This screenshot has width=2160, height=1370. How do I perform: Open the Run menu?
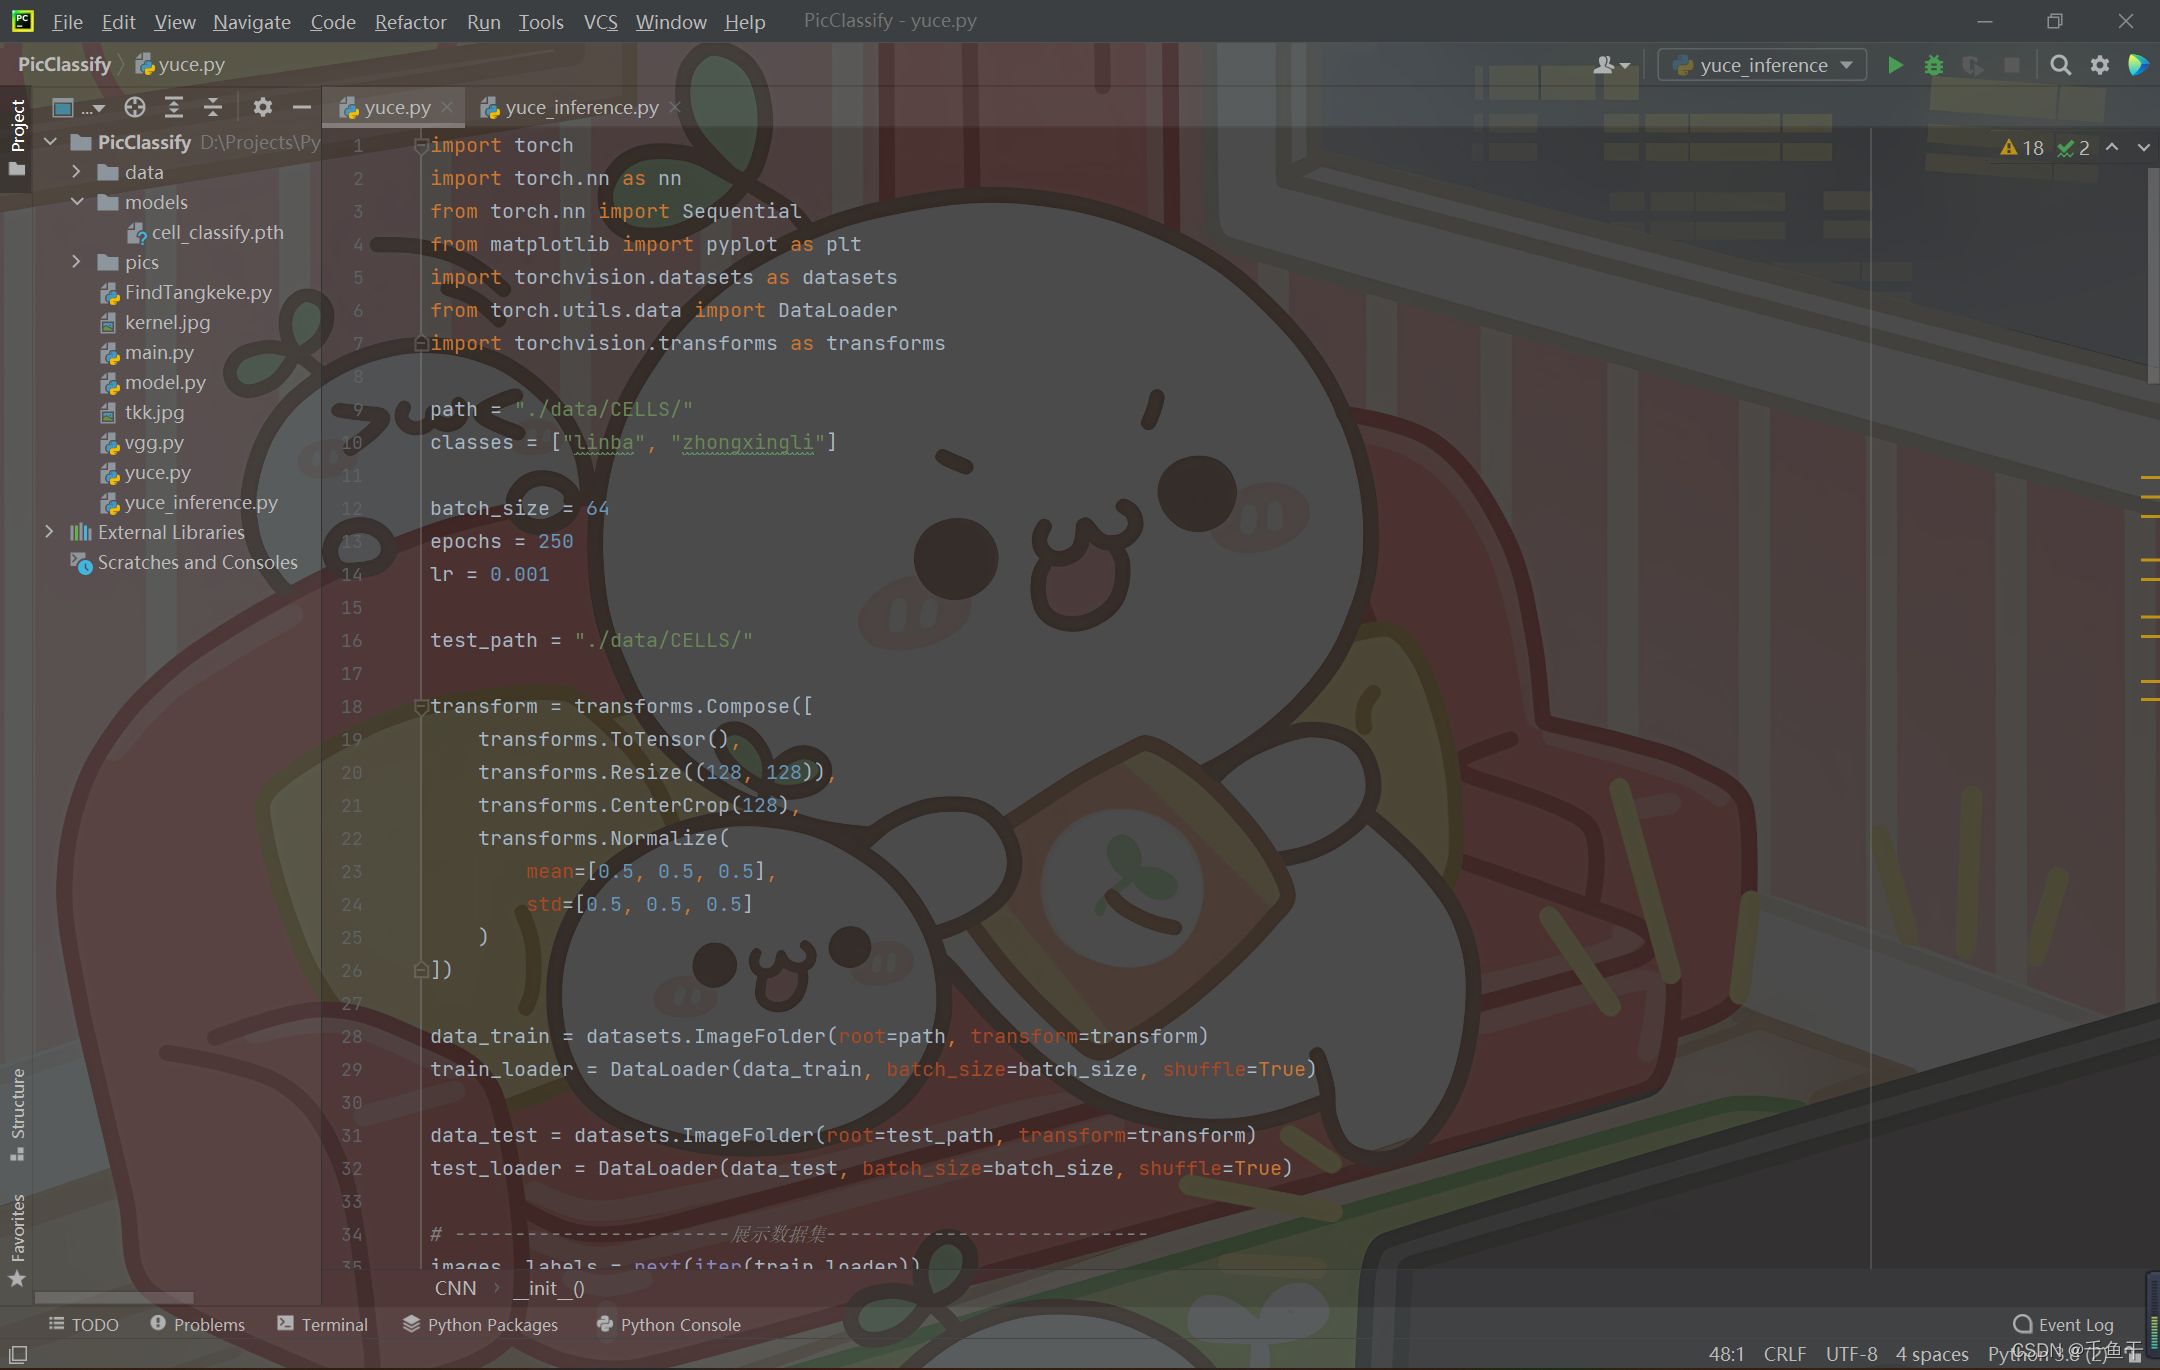pyautogui.click(x=483, y=21)
